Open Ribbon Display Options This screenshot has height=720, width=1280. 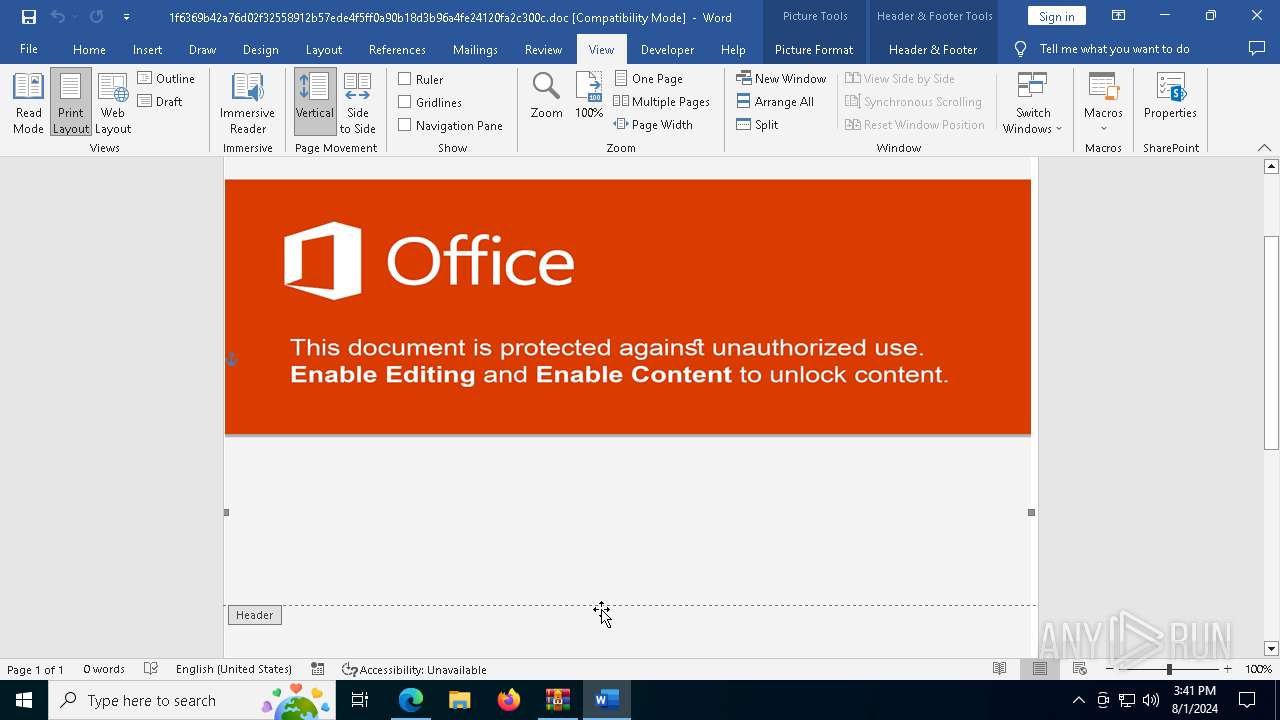coord(1118,16)
